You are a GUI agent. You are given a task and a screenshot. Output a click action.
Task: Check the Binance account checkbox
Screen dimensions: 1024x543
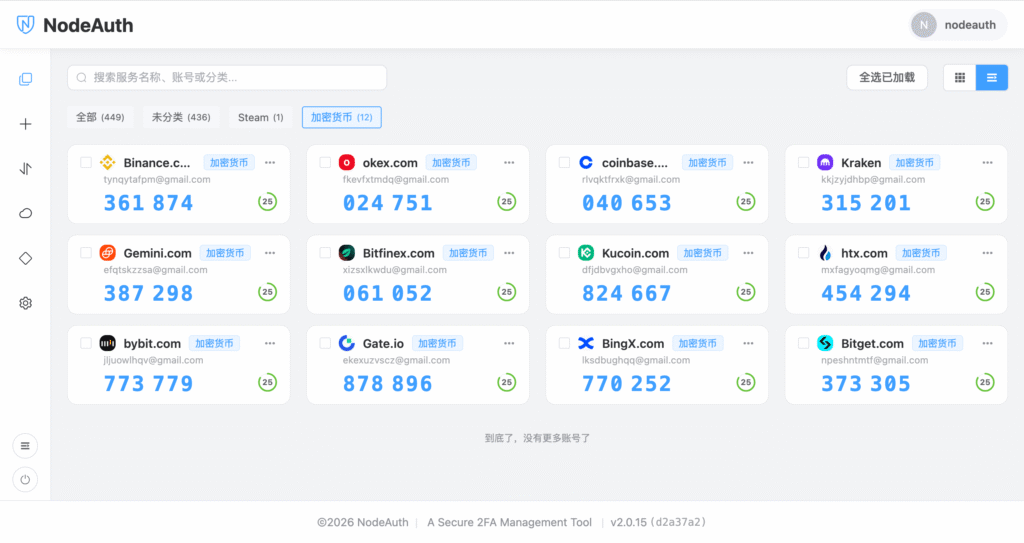(86, 162)
